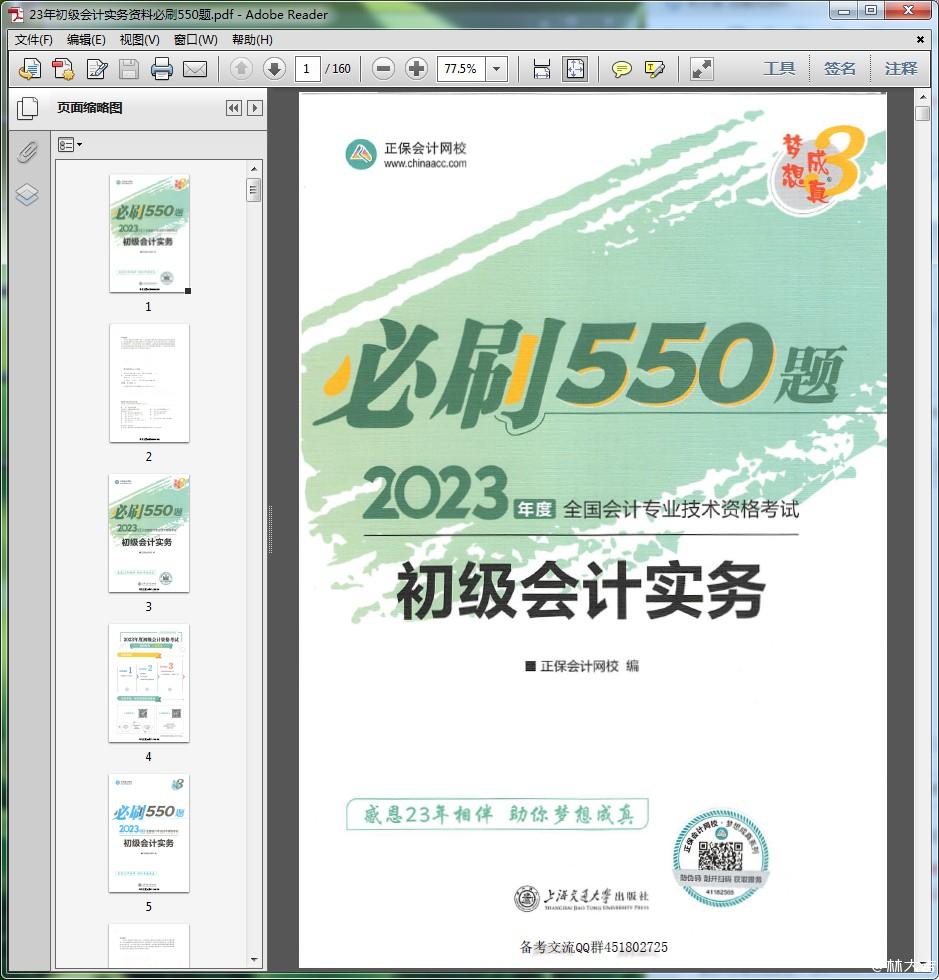Select the page 4 thumbnail
This screenshot has height=980, width=939.
[149, 684]
